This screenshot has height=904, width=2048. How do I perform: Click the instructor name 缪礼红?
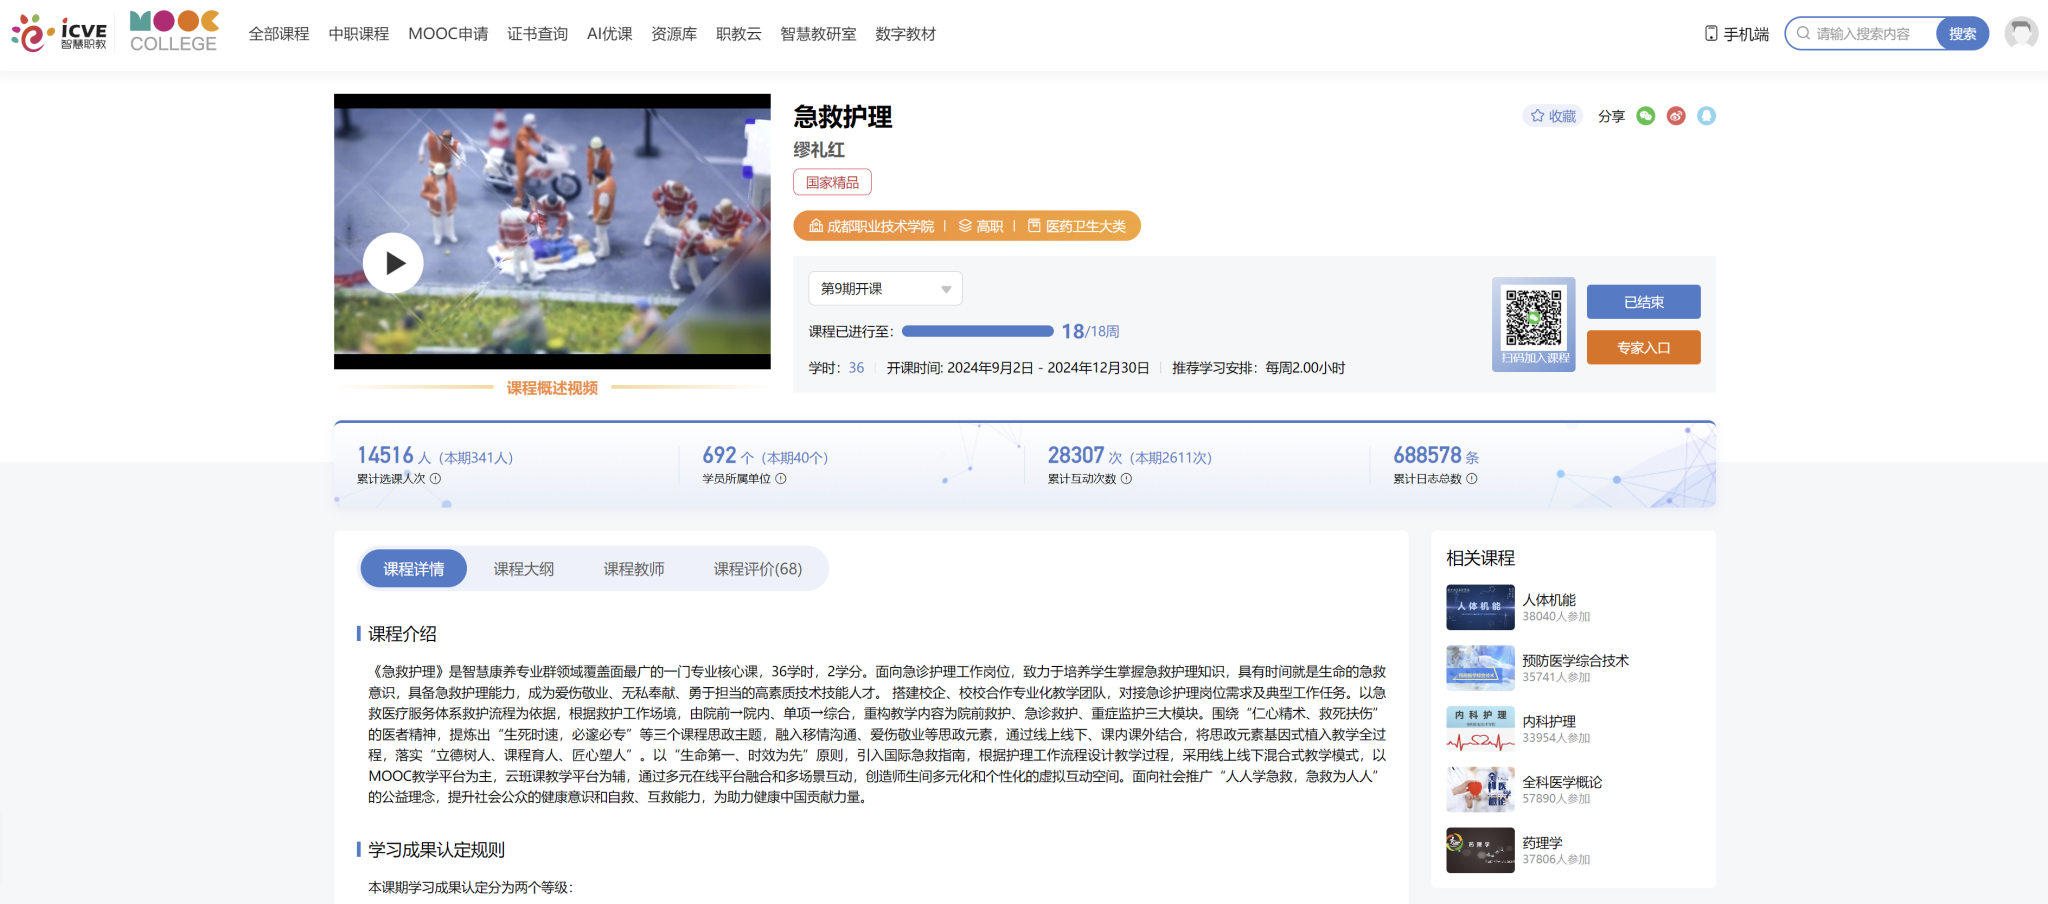819,150
